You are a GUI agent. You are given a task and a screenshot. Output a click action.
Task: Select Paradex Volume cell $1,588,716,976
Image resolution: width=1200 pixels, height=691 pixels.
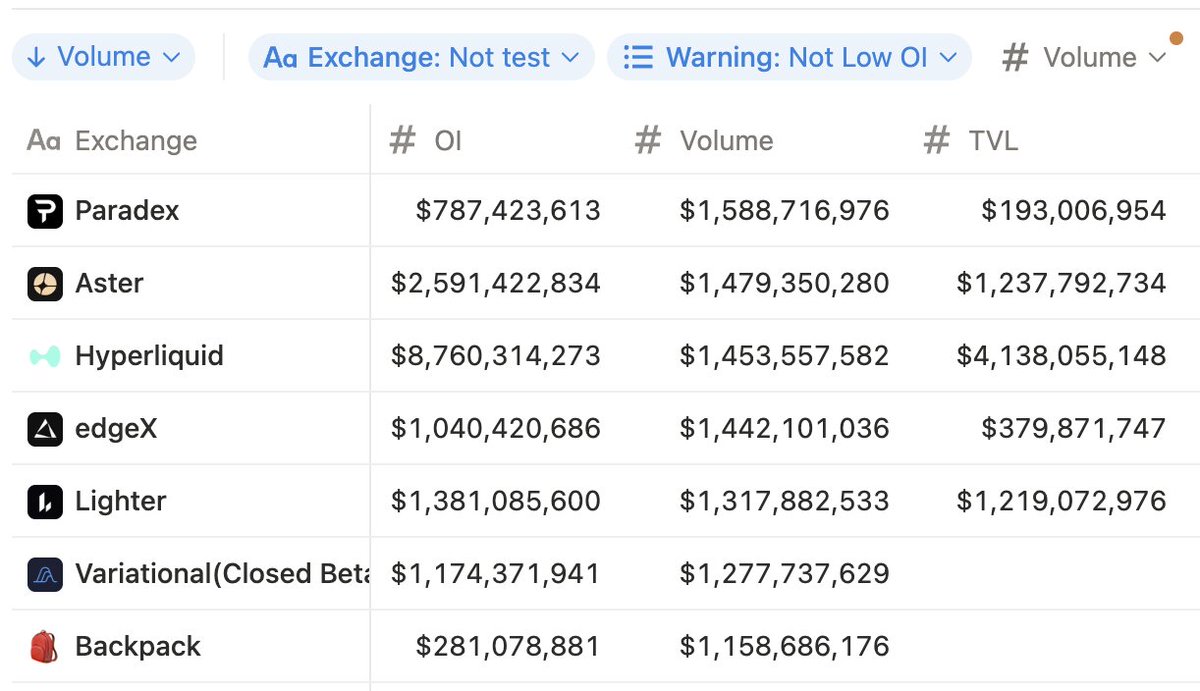click(784, 211)
